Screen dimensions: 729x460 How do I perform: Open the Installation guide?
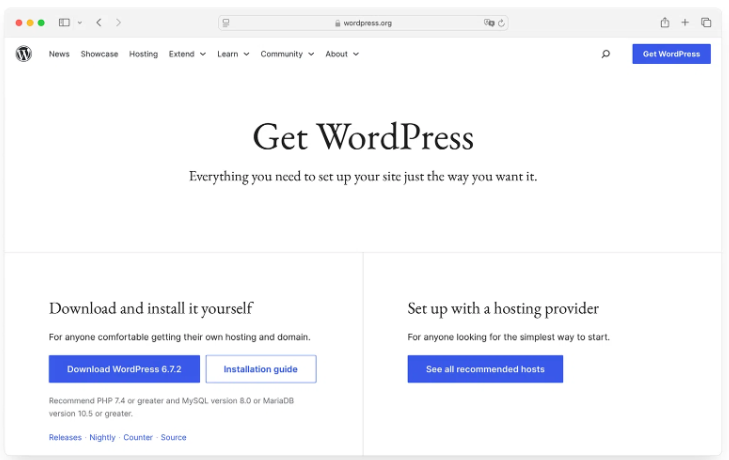(261, 369)
